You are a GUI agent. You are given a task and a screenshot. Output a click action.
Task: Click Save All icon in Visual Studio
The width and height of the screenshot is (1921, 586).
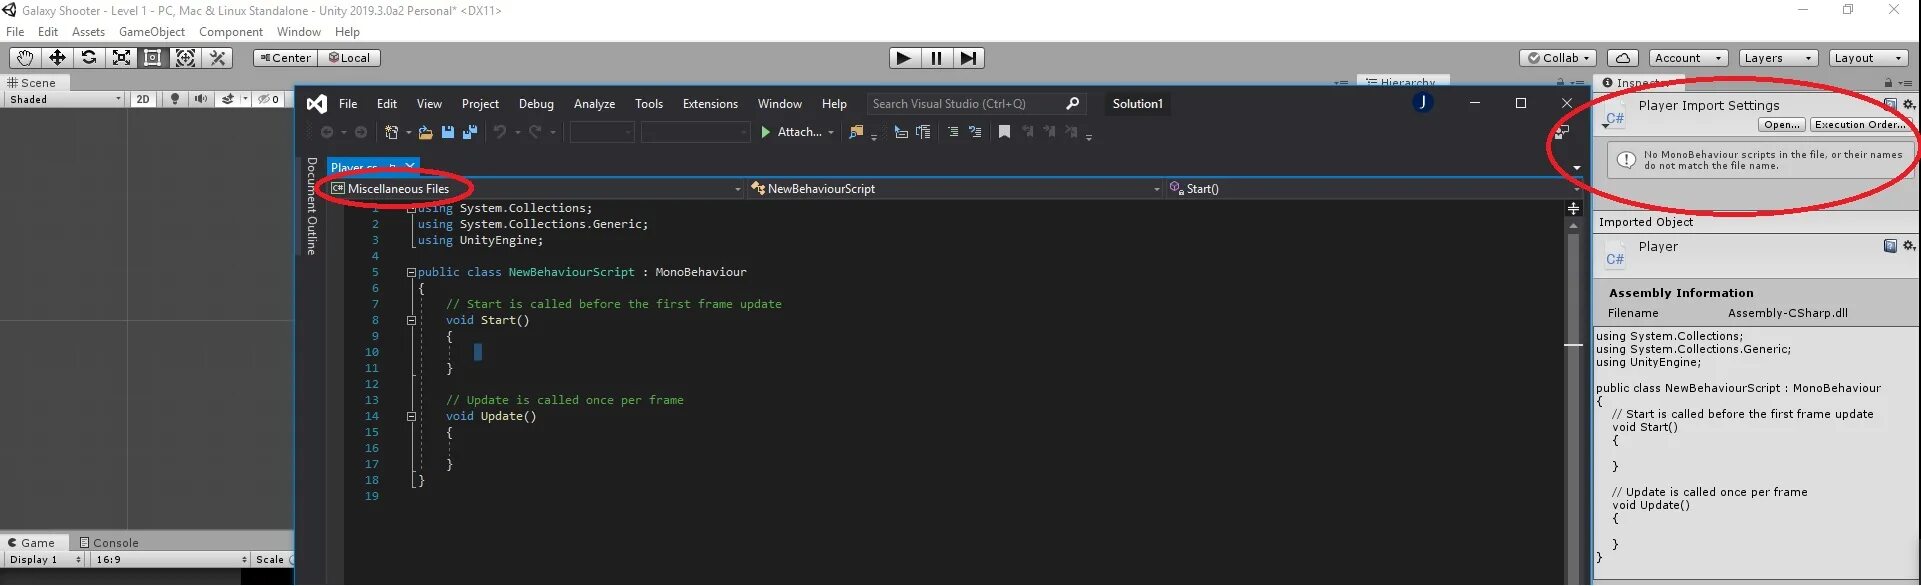(x=470, y=132)
